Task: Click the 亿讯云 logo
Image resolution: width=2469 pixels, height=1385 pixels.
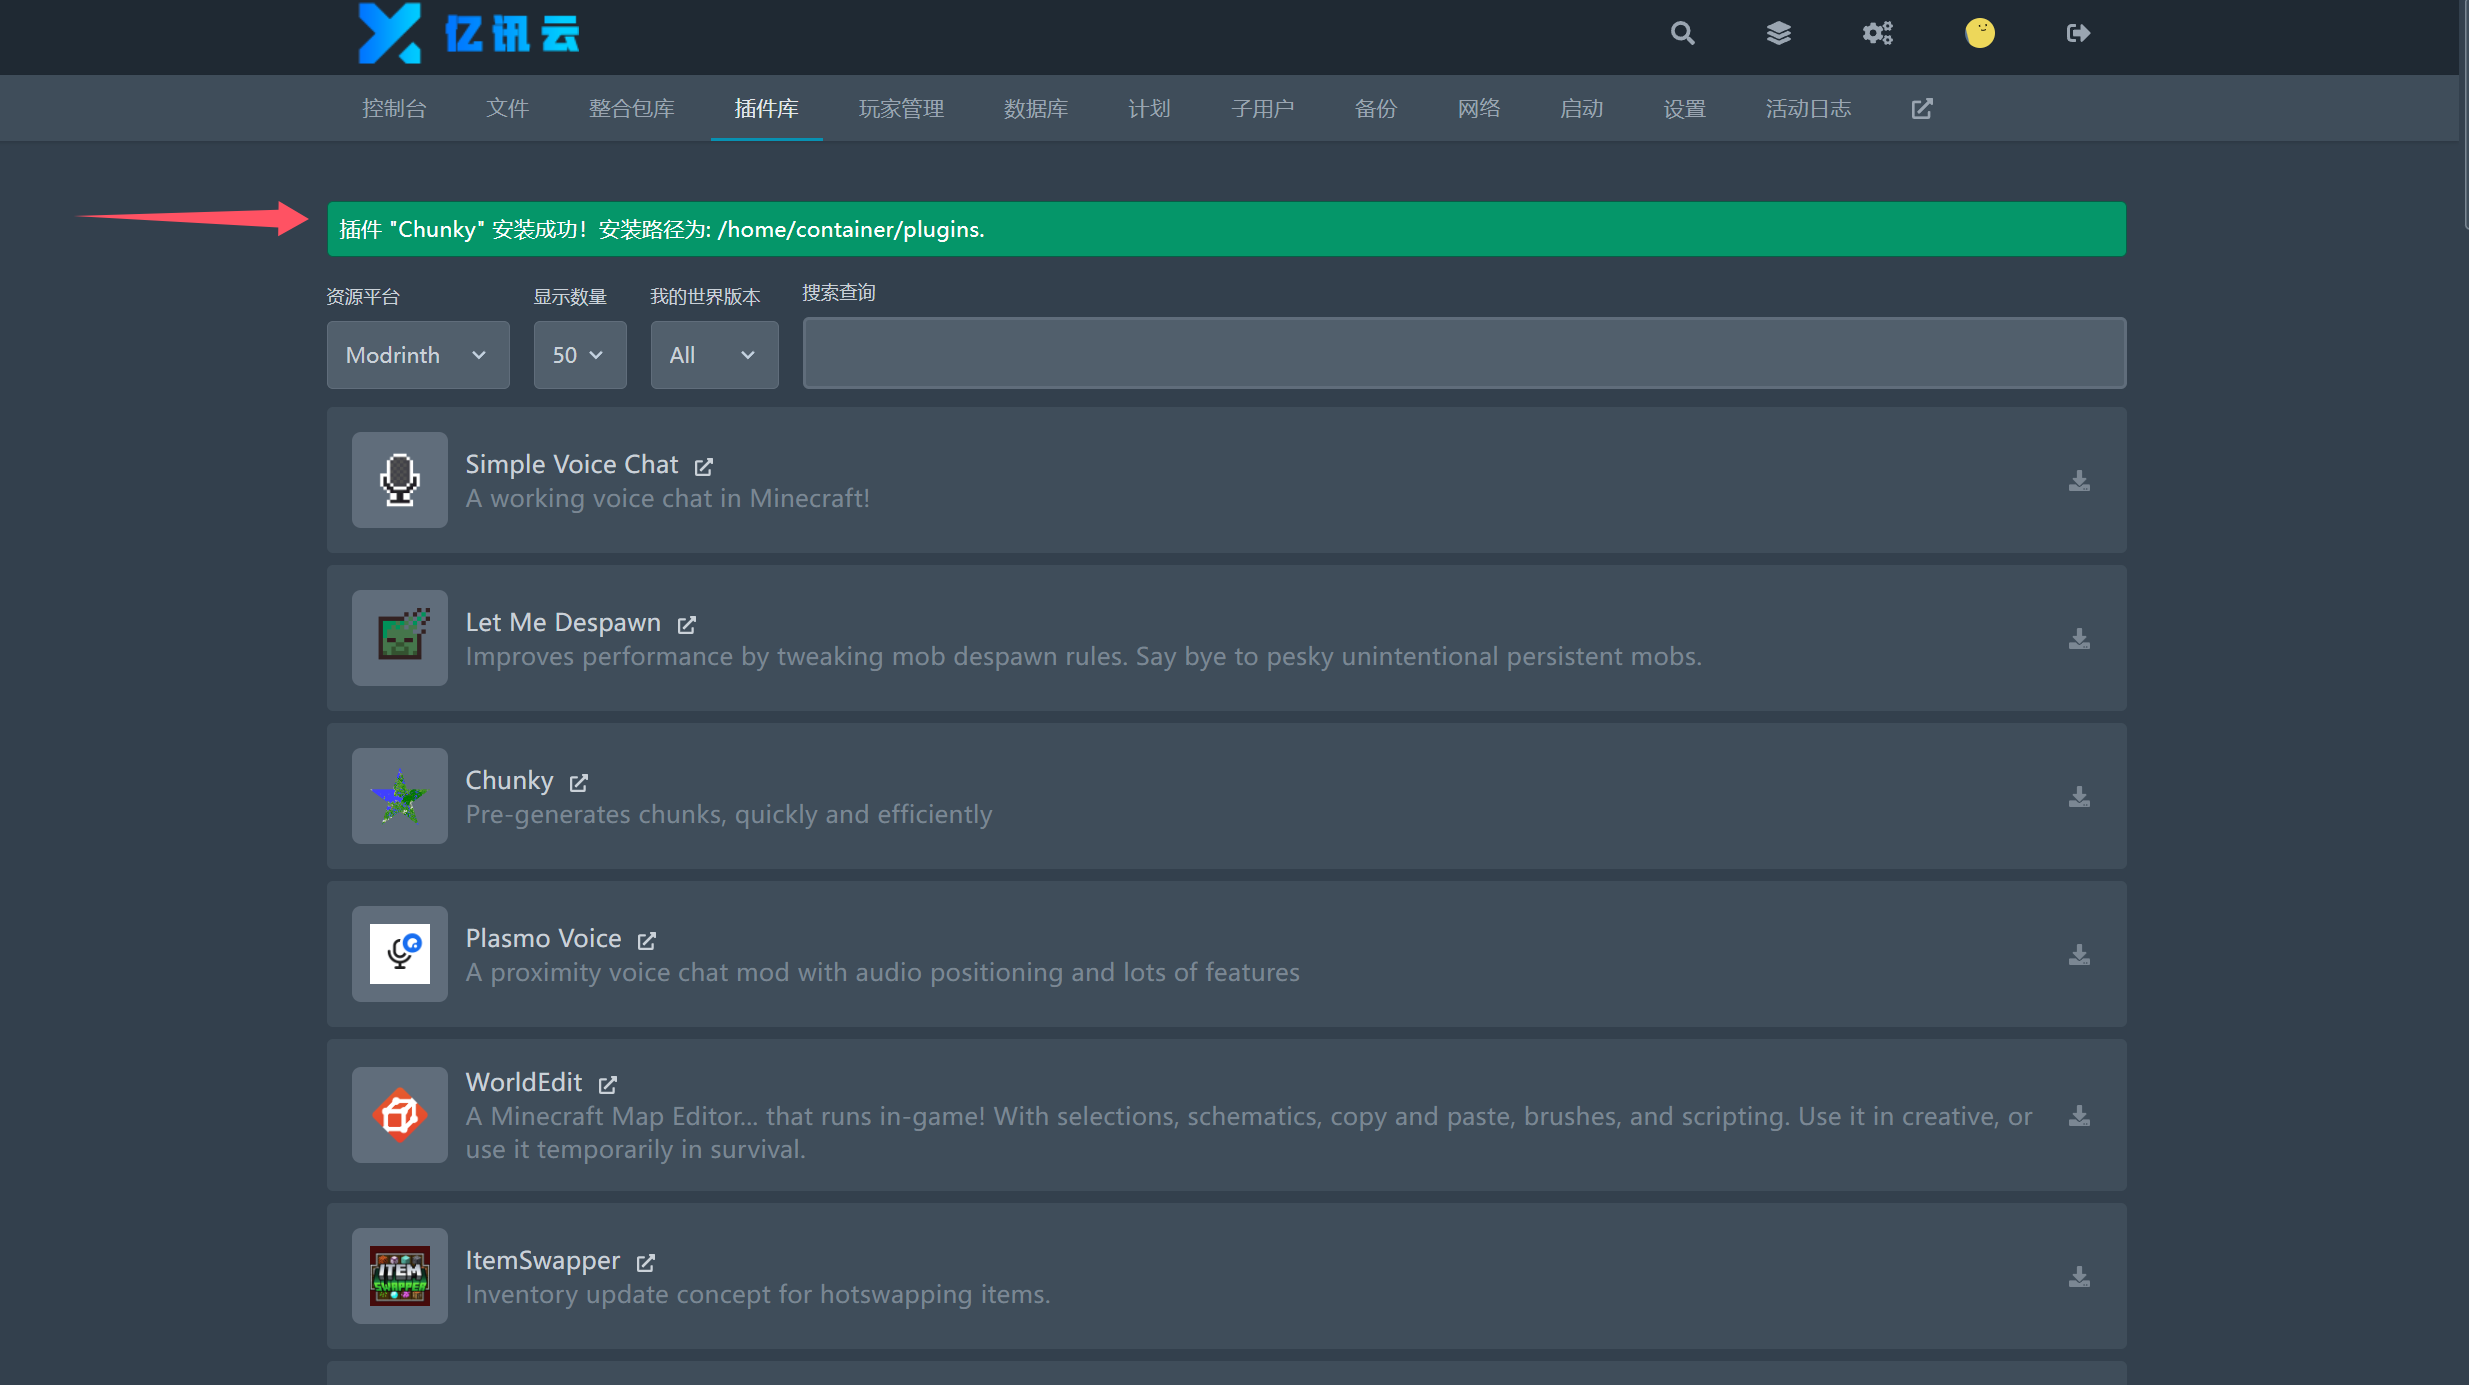Action: [469, 33]
